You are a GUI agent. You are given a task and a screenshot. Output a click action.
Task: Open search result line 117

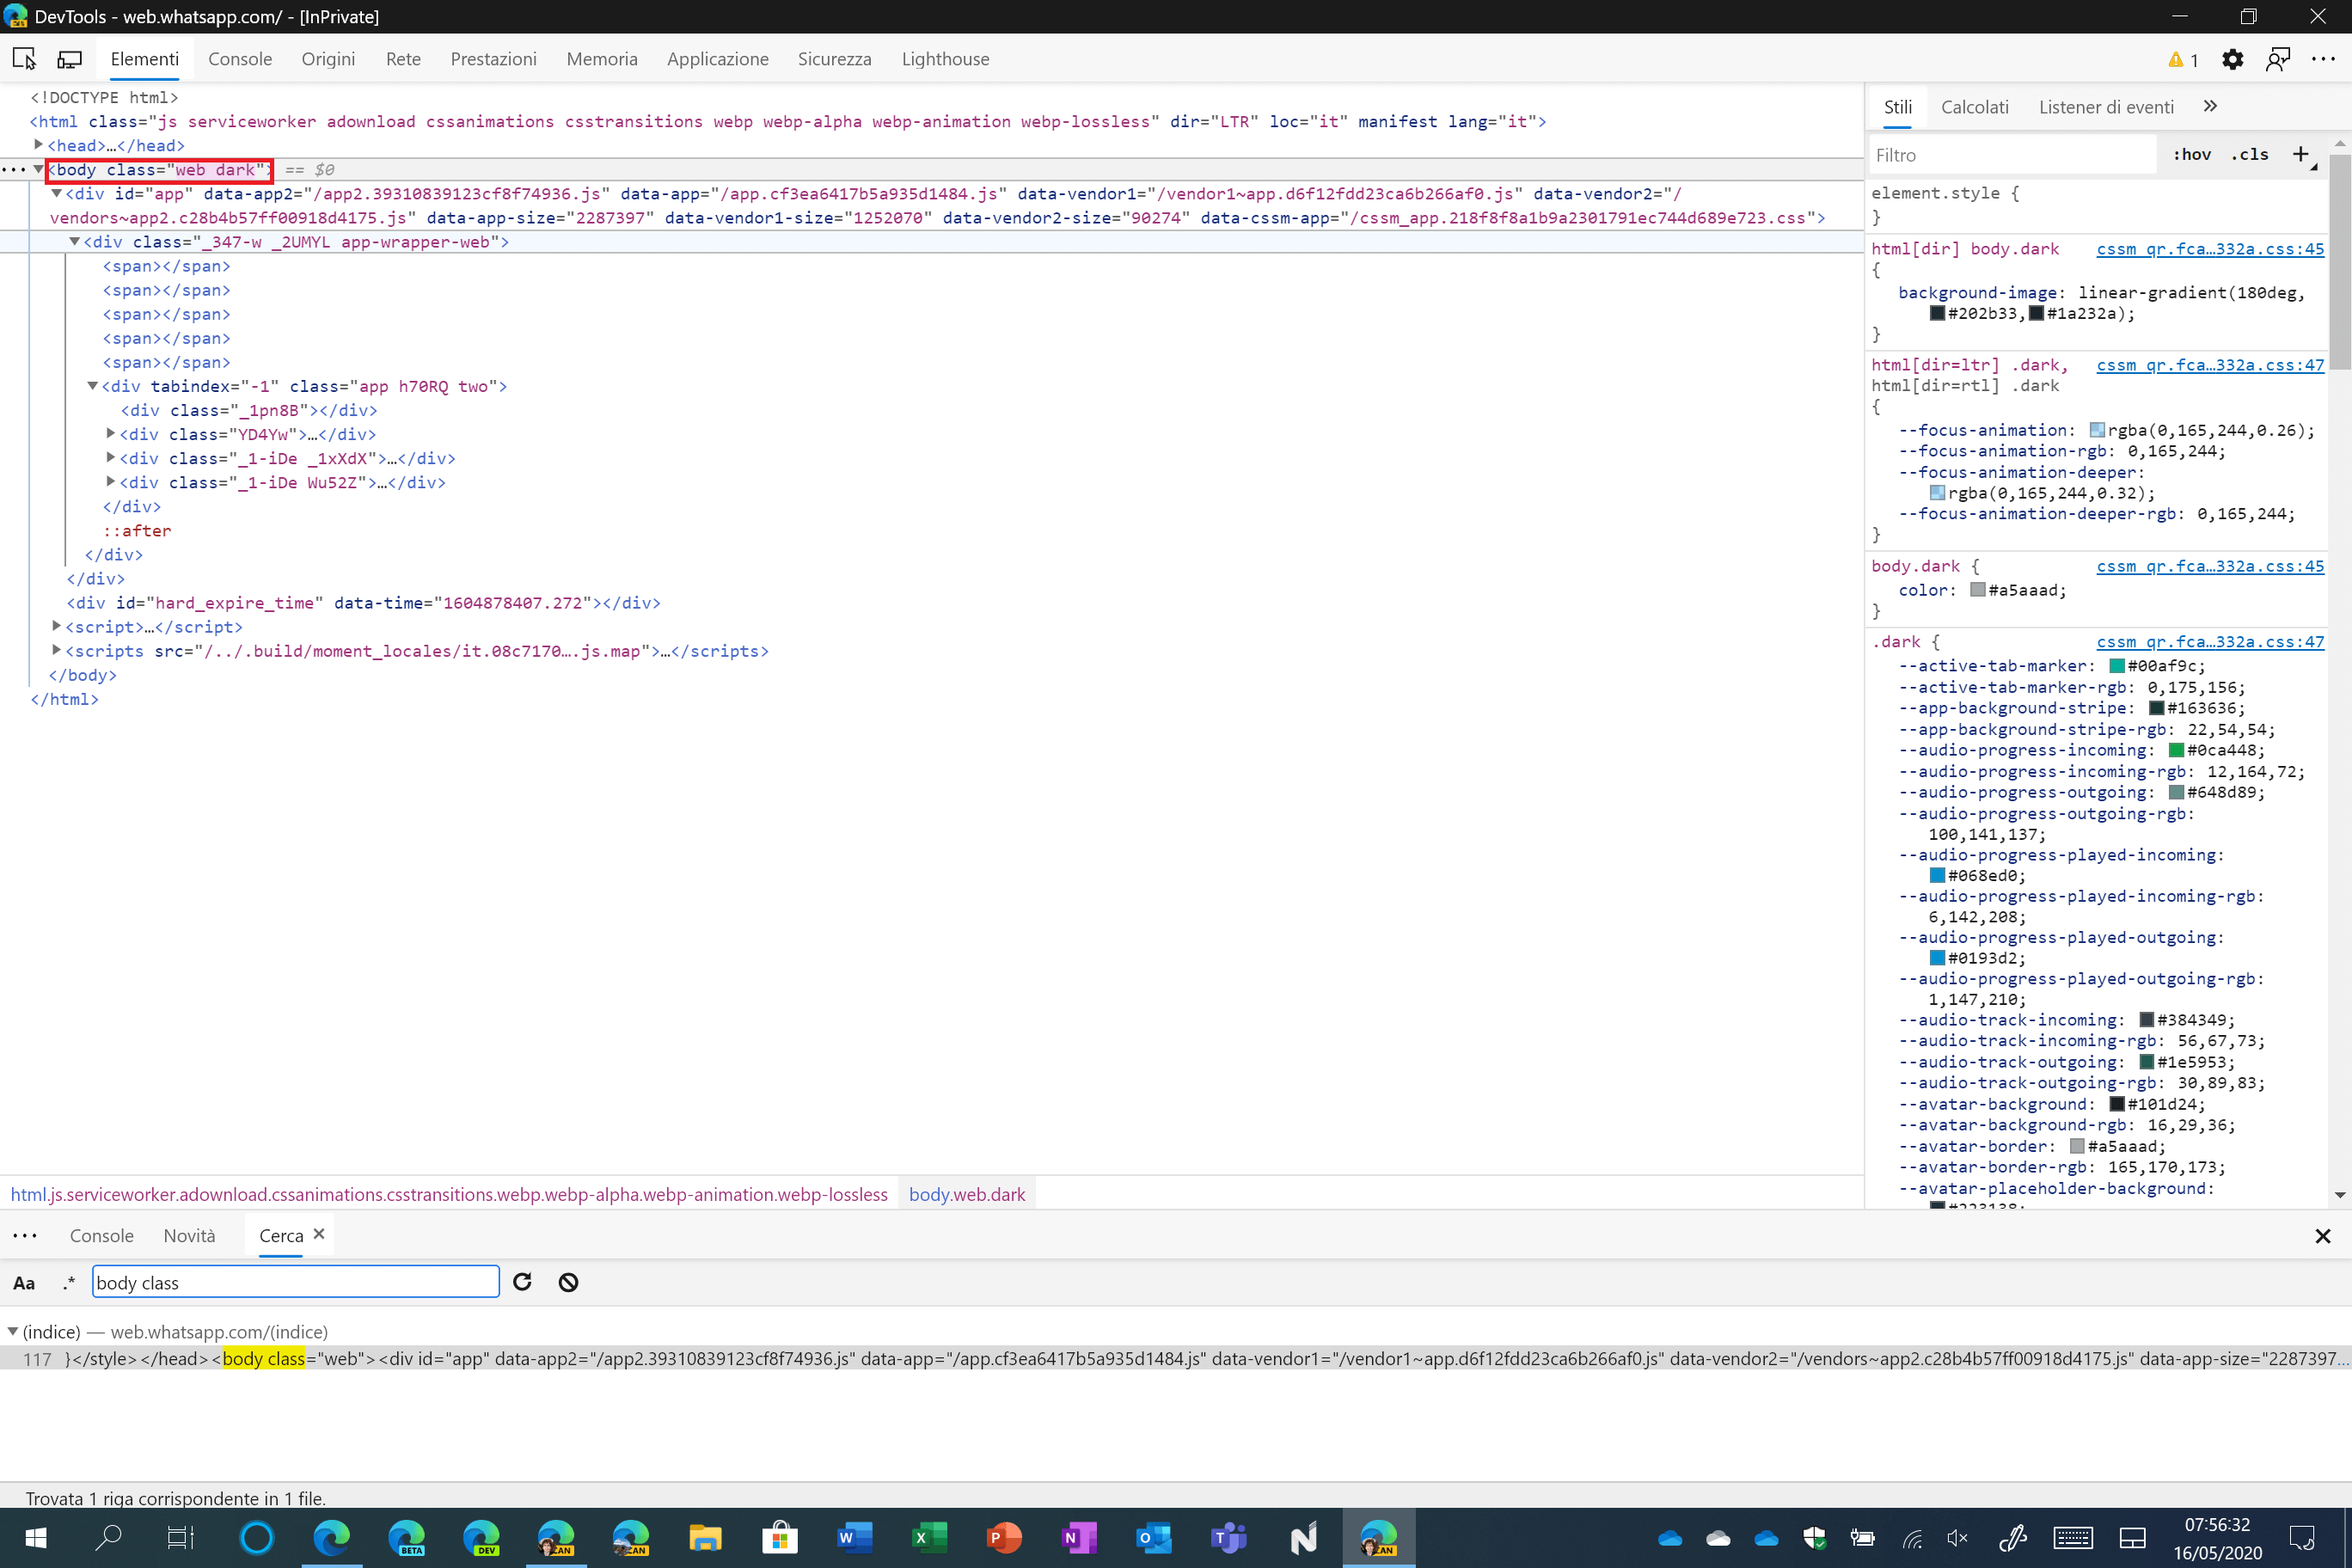(x=1176, y=1358)
